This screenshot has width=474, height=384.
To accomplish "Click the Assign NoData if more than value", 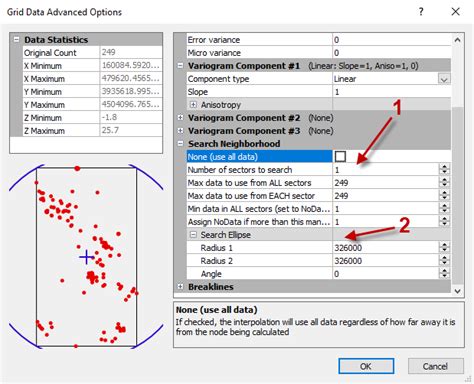I will (386, 222).
